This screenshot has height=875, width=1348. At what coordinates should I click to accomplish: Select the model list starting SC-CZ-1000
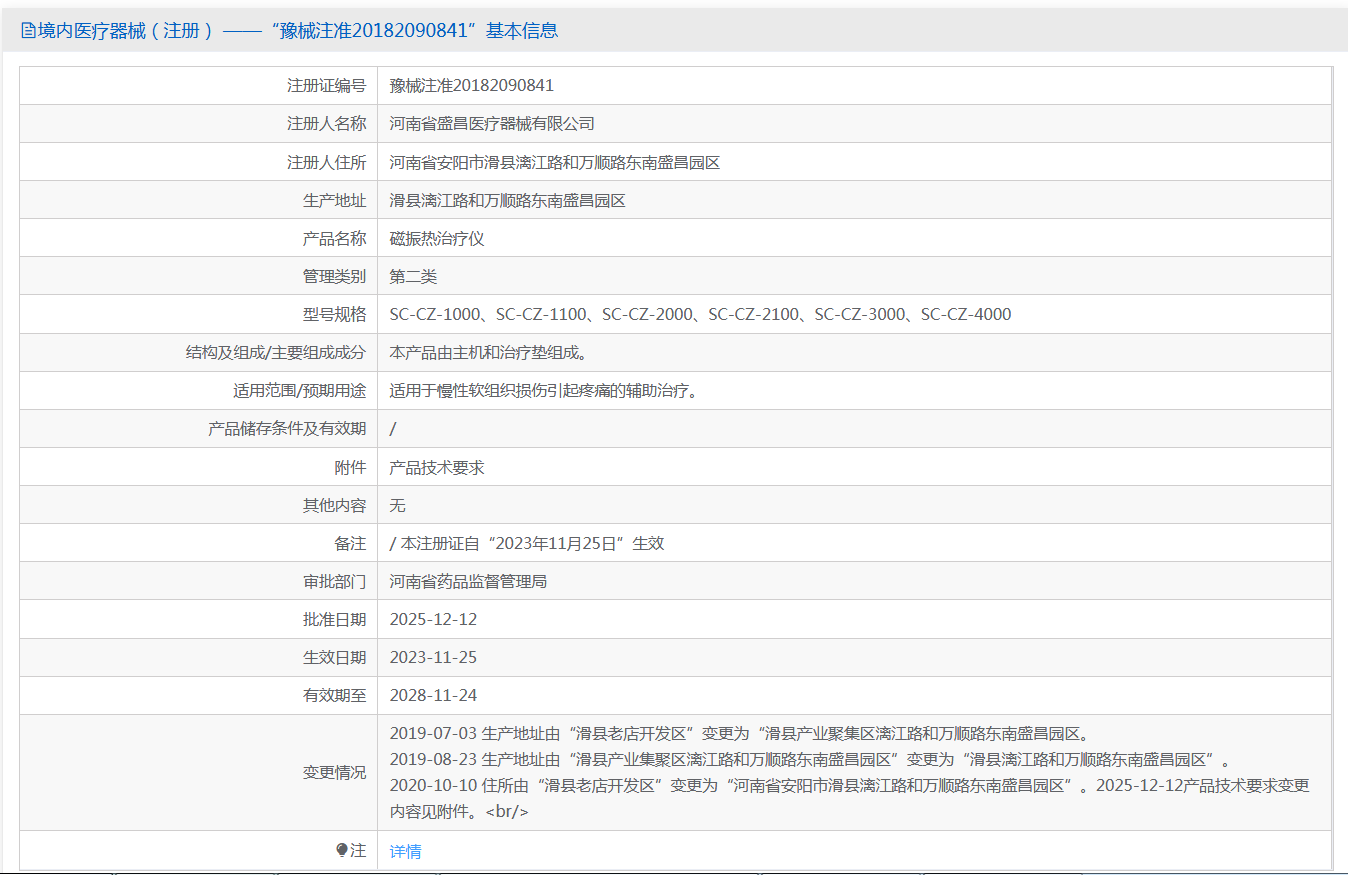700,314
